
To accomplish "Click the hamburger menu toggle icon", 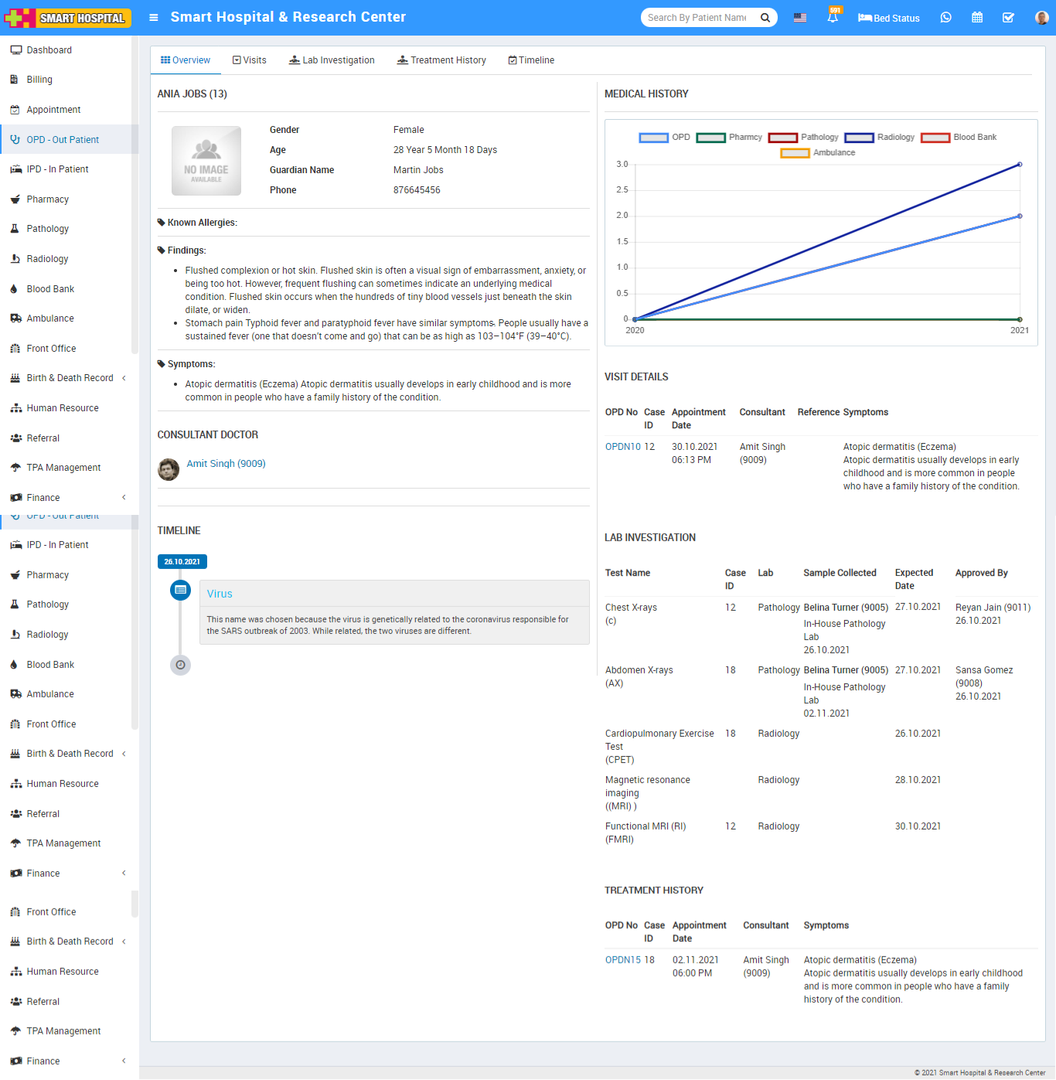I will [x=153, y=18].
